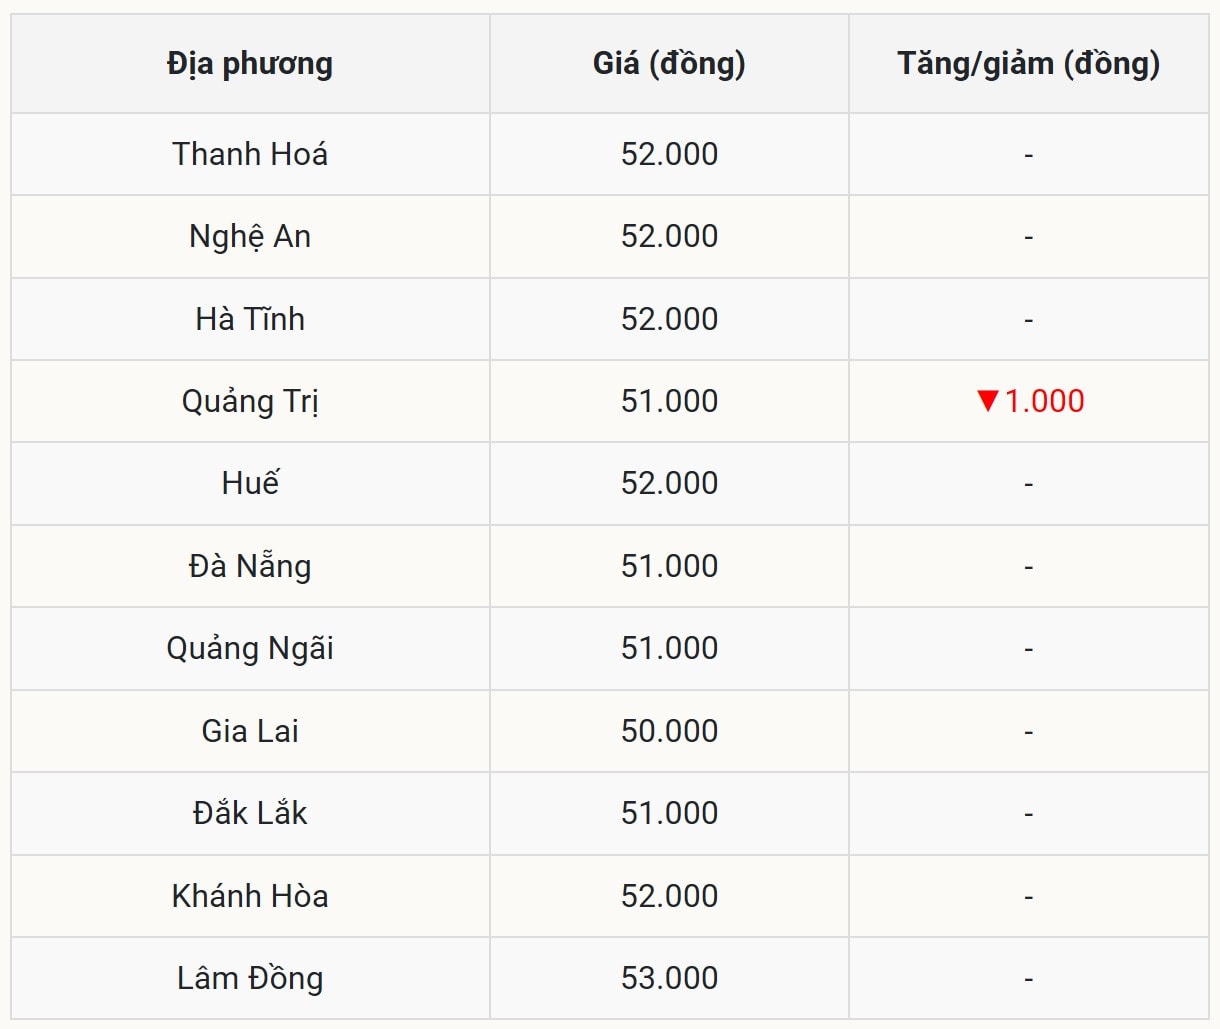Image resolution: width=1220 pixels, height=1029 pixels.
Task: Click the Huế location cell
Action: [x=250, y=484]
